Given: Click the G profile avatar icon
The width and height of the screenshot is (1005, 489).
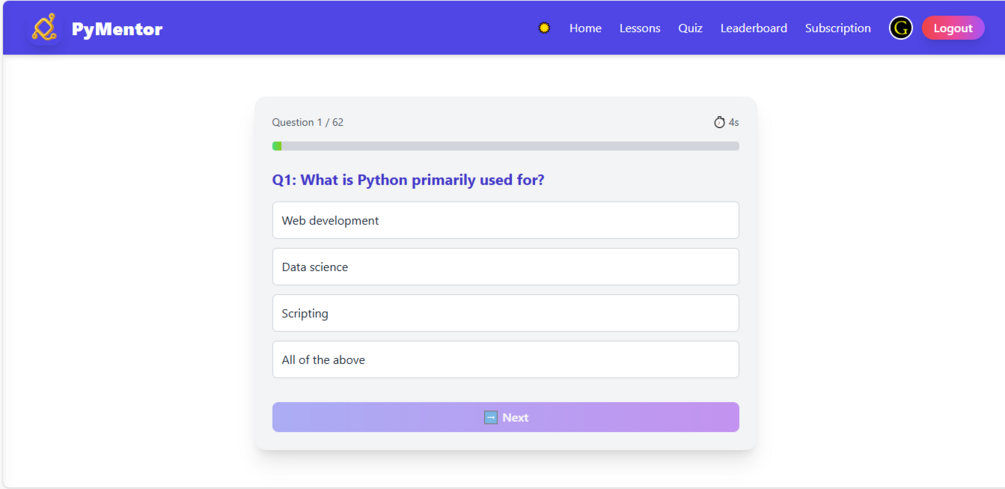Looking at the screenshot, I should (900, 28).
